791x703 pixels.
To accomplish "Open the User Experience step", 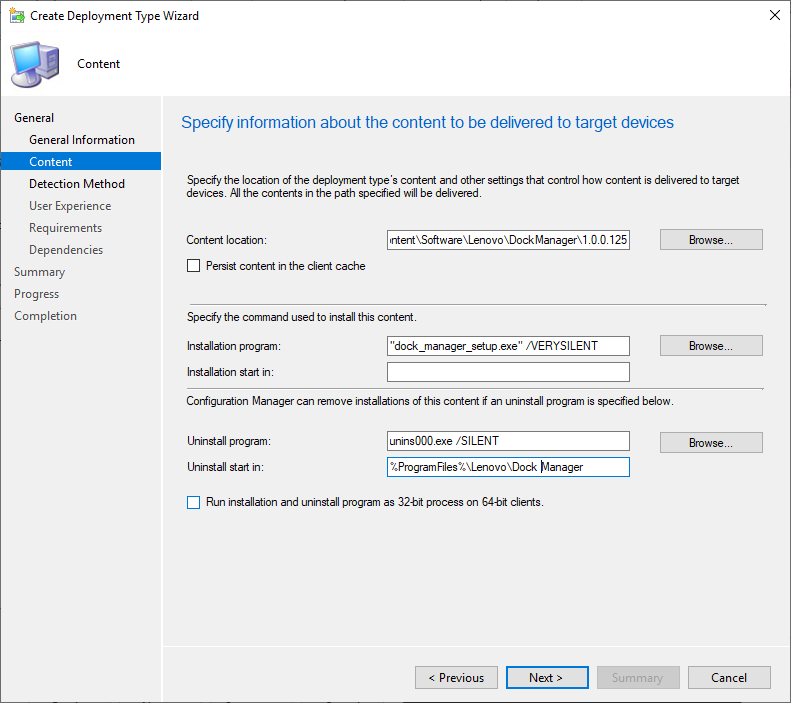I will (70, 206).
